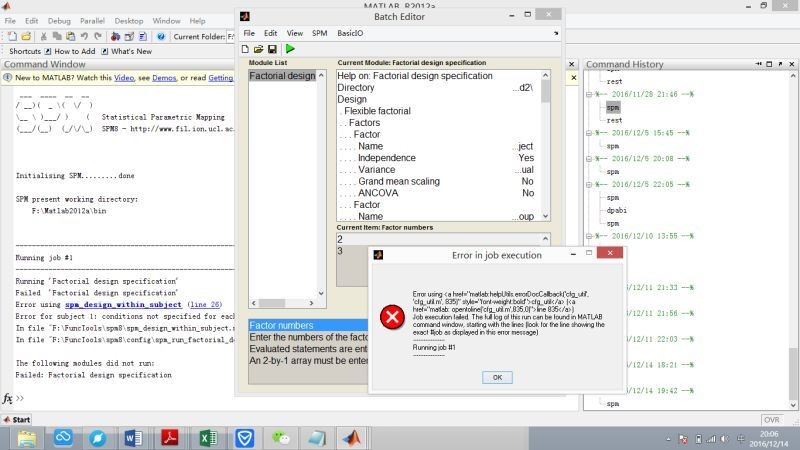Click the blue Help question mark icon

[161, 36]
